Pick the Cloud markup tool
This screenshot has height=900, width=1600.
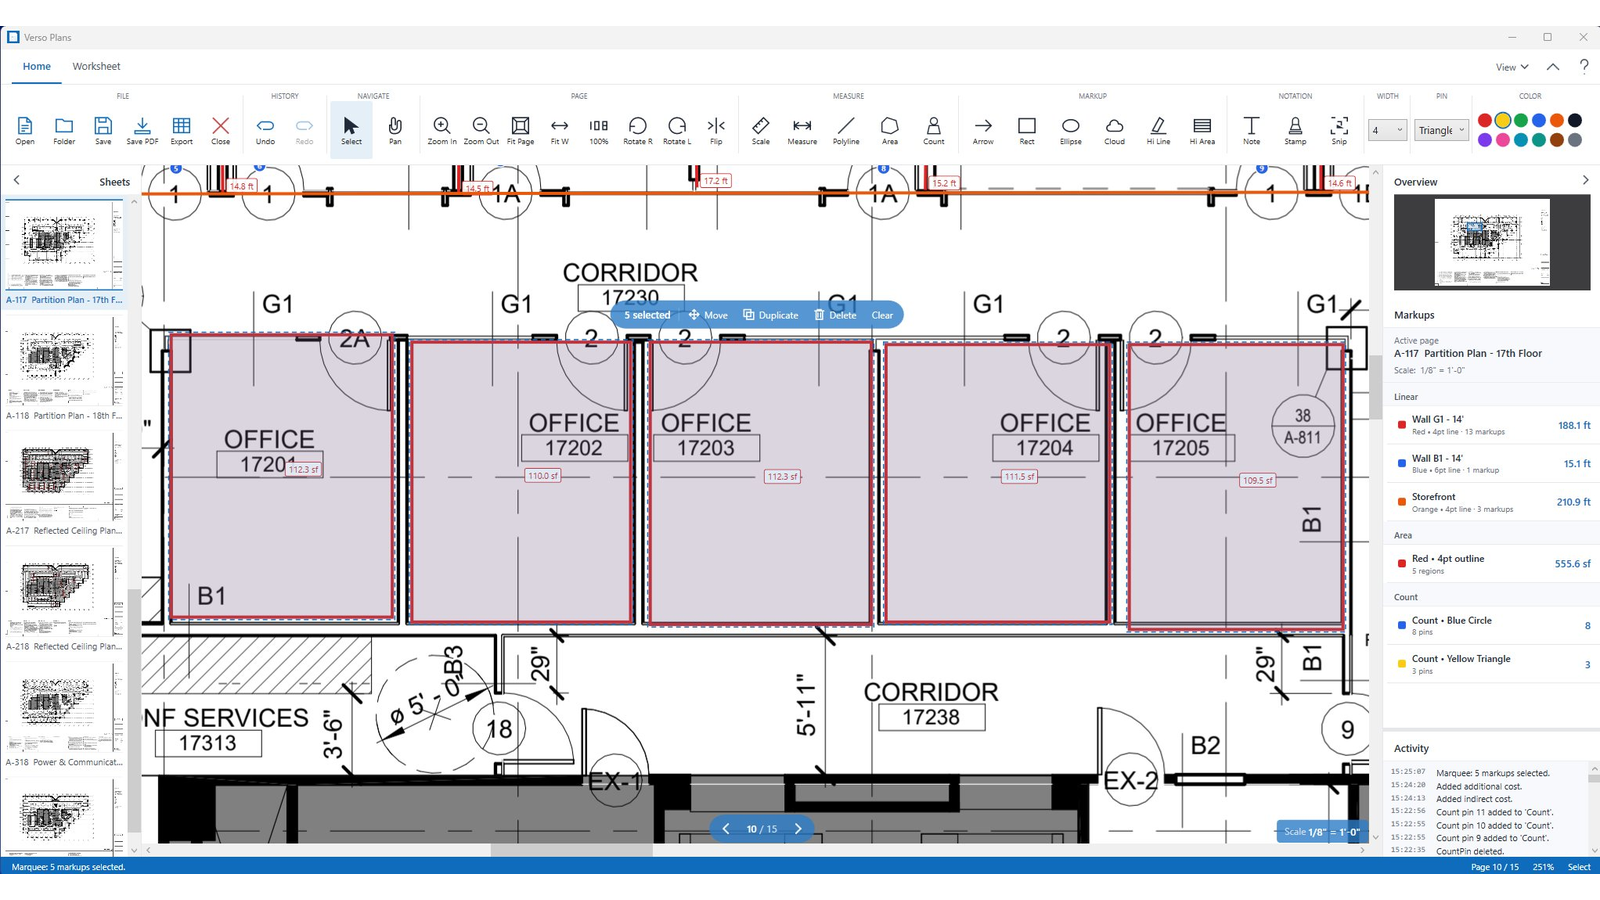[1114, 130]
